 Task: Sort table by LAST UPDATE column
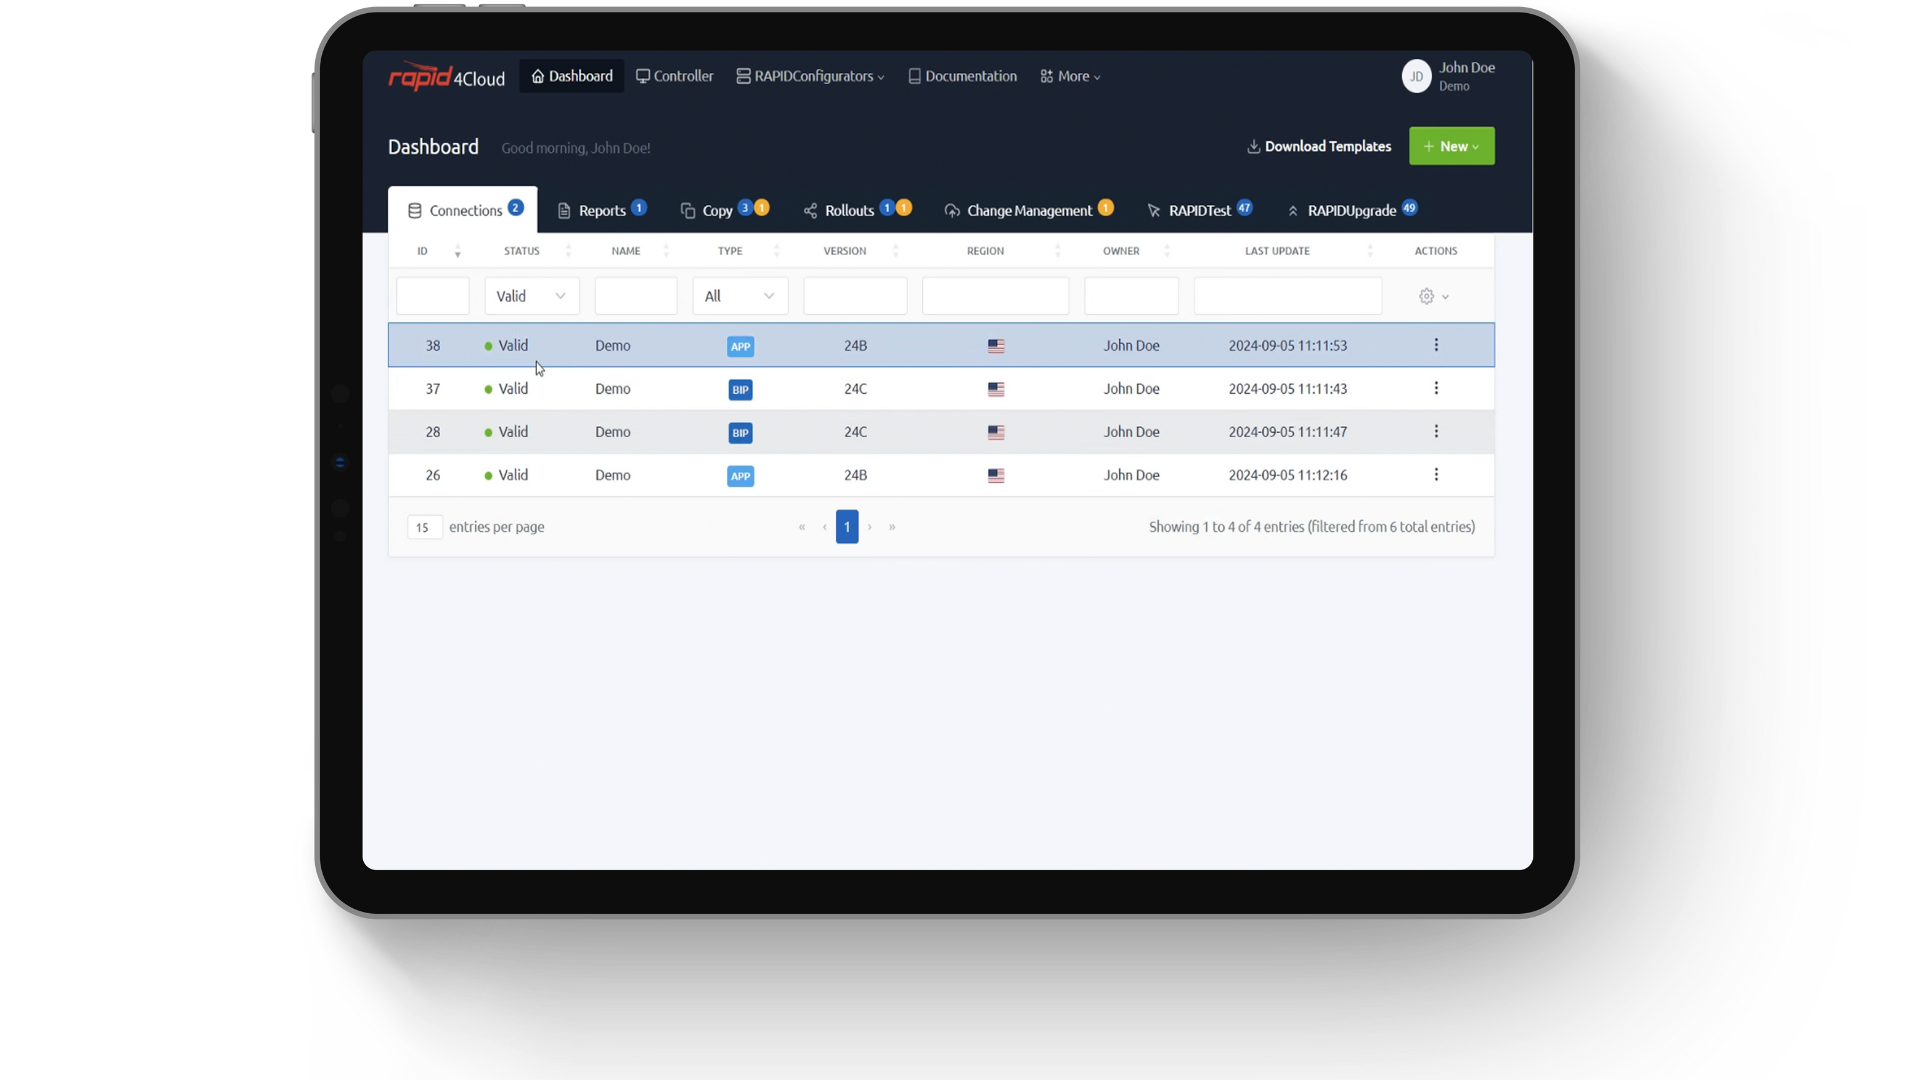click(x=1288, y=251)
